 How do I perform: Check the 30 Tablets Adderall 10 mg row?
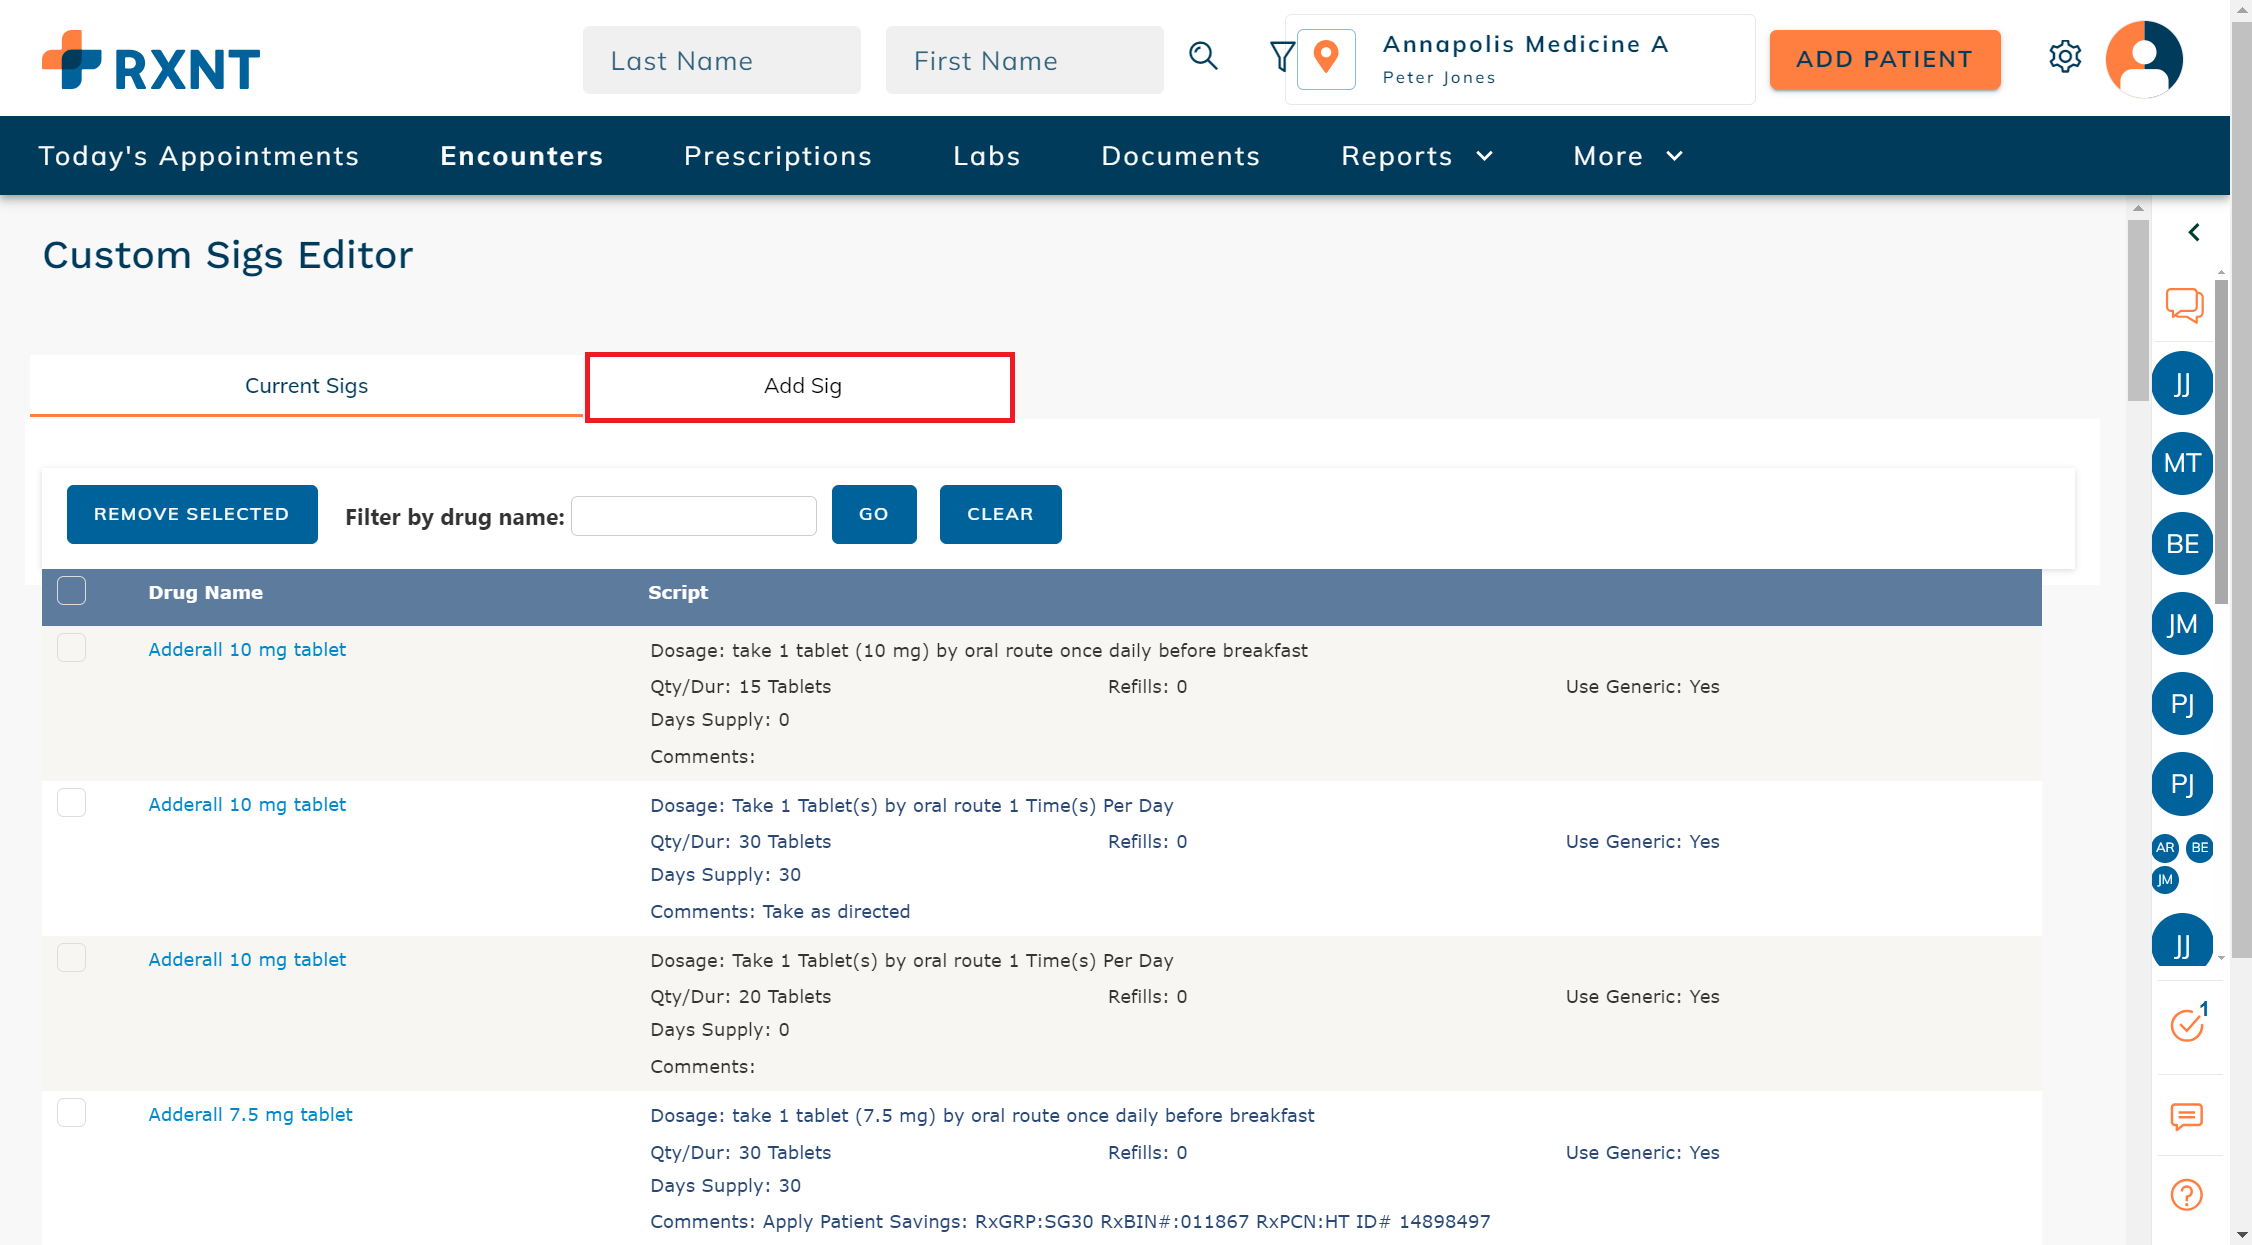pyautogui.click(x=72, y=803)
